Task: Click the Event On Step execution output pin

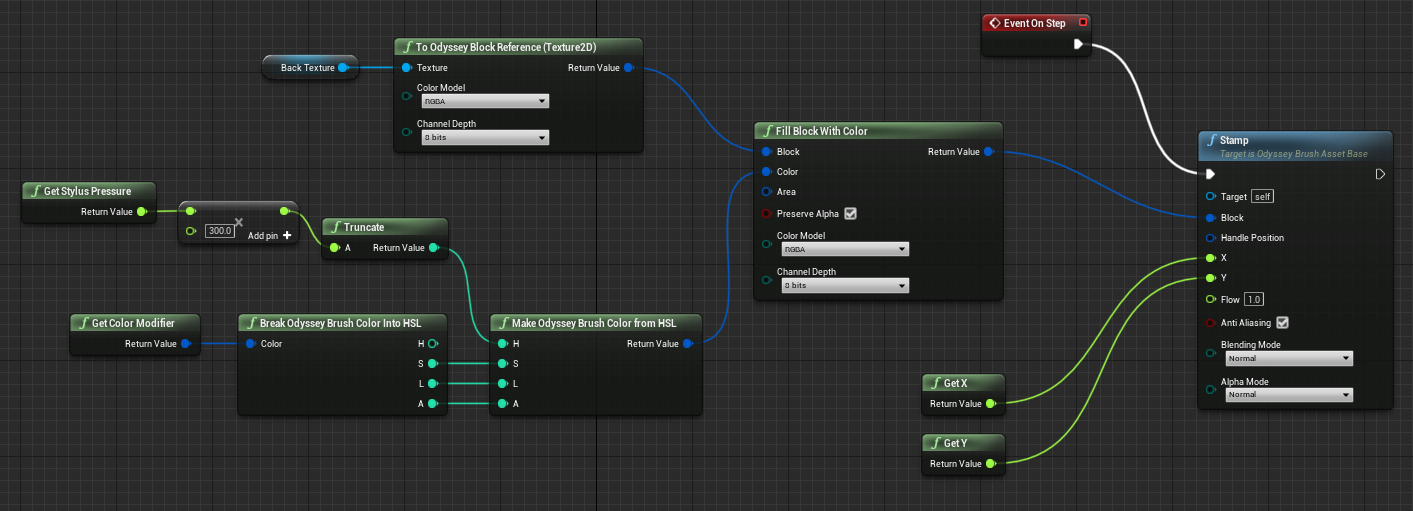Action: pyautogui.click(x=1078, y=44)
